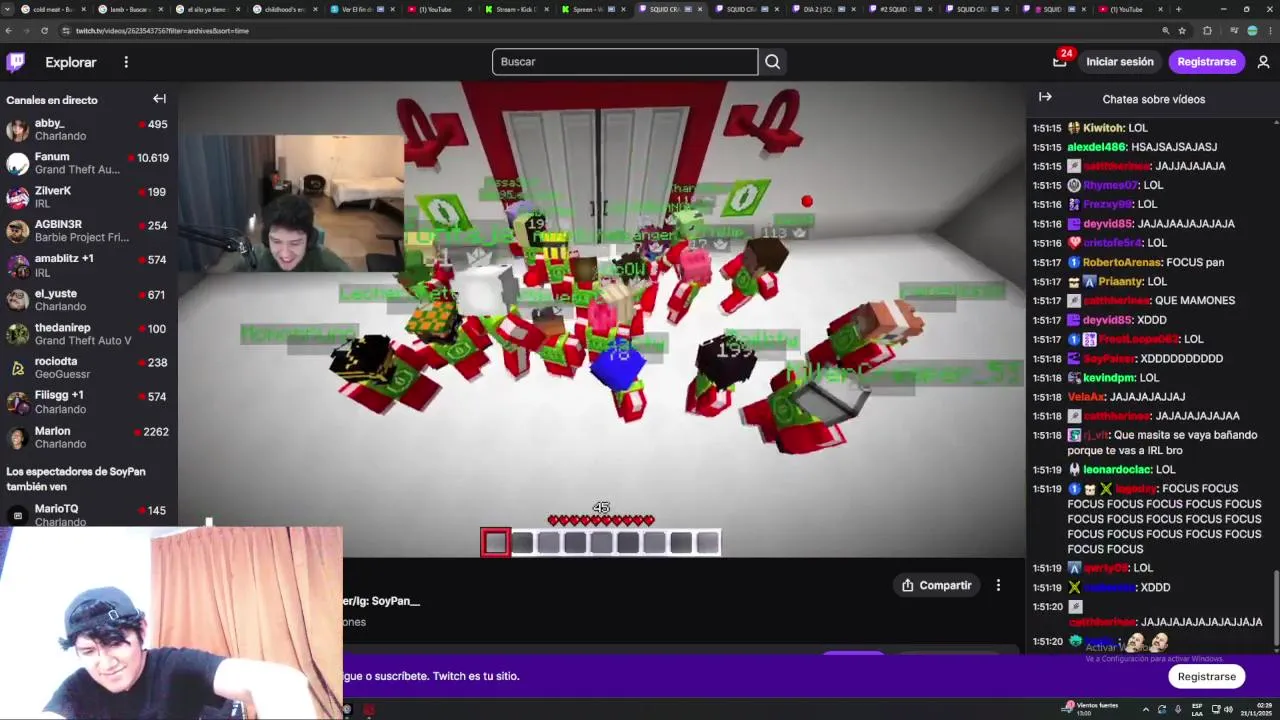Switch to the Ver El fin browser tab
Viewport: 1280px width, 720px height.
361,9
